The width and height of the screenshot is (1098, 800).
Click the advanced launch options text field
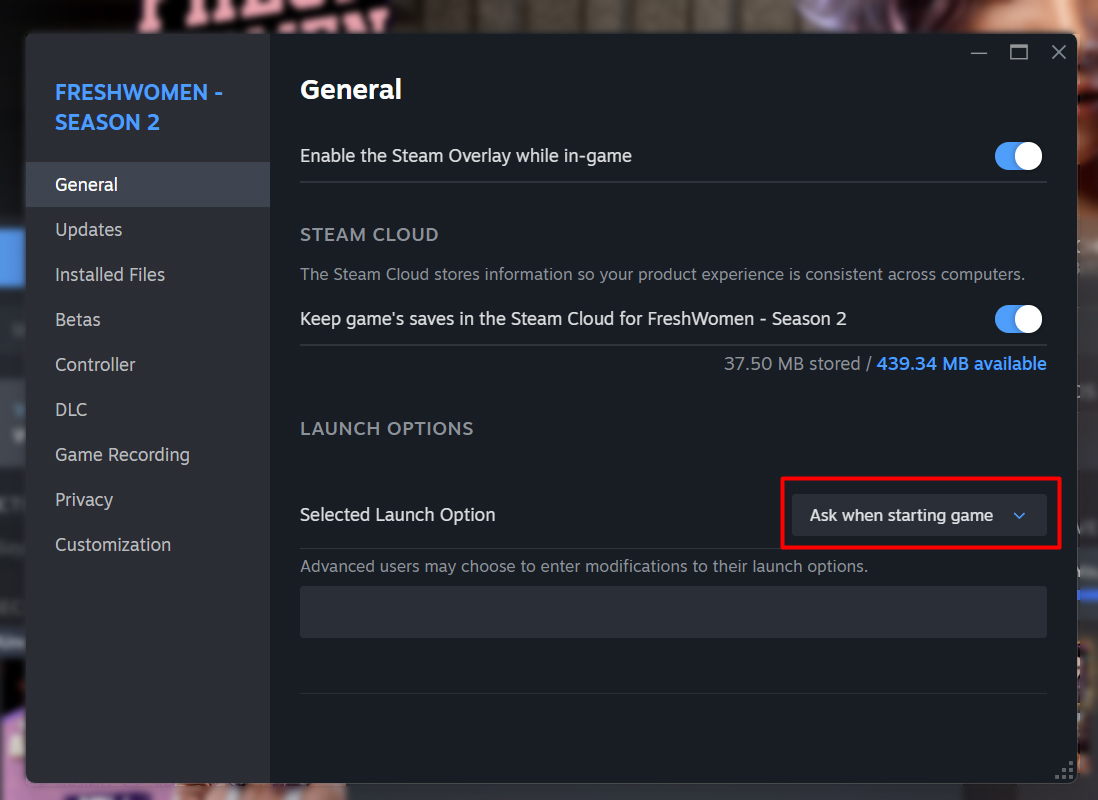[x=673, y=612]
